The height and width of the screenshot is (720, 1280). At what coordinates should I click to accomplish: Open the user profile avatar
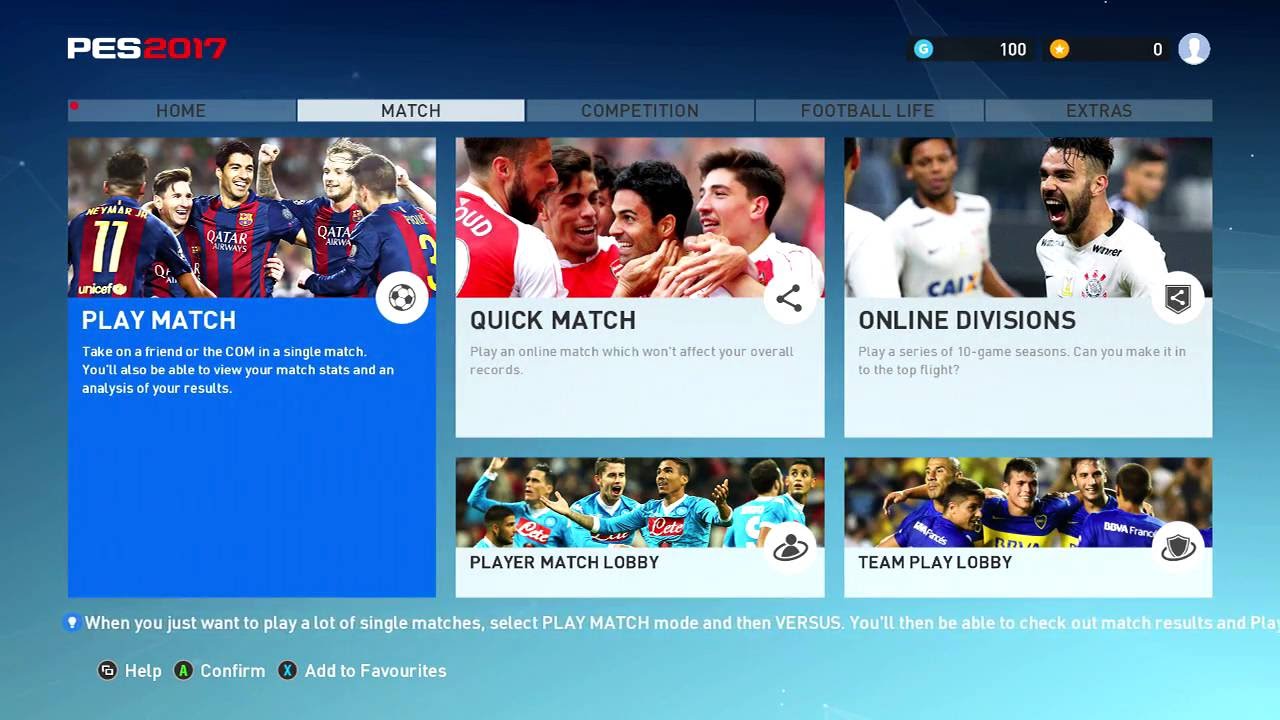1194,48
